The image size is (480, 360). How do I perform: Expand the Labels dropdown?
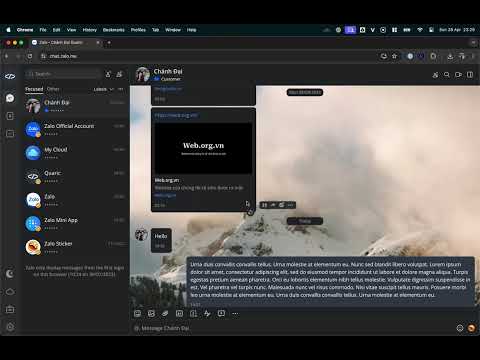point(103,89)
